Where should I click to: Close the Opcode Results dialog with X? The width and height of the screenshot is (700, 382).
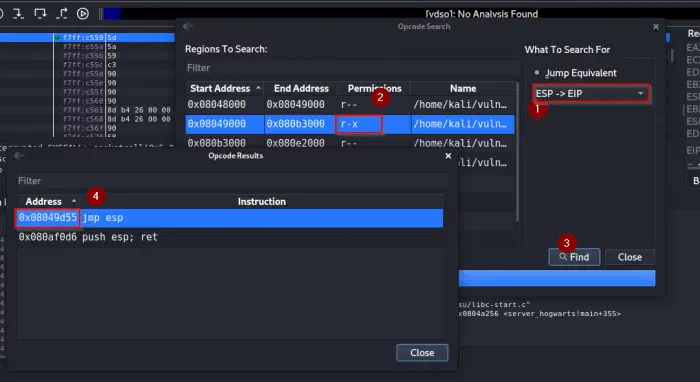448,156
